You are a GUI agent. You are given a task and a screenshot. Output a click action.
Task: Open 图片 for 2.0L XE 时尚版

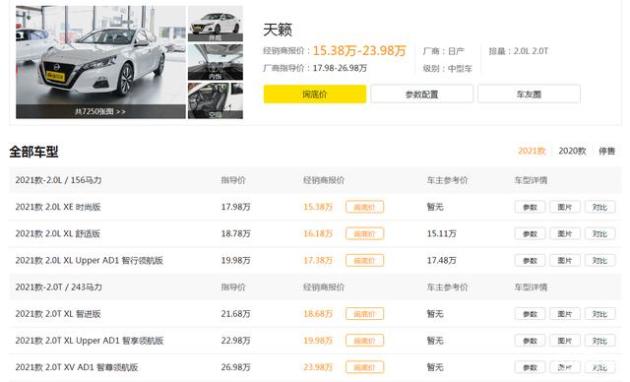tap(565, 207)
